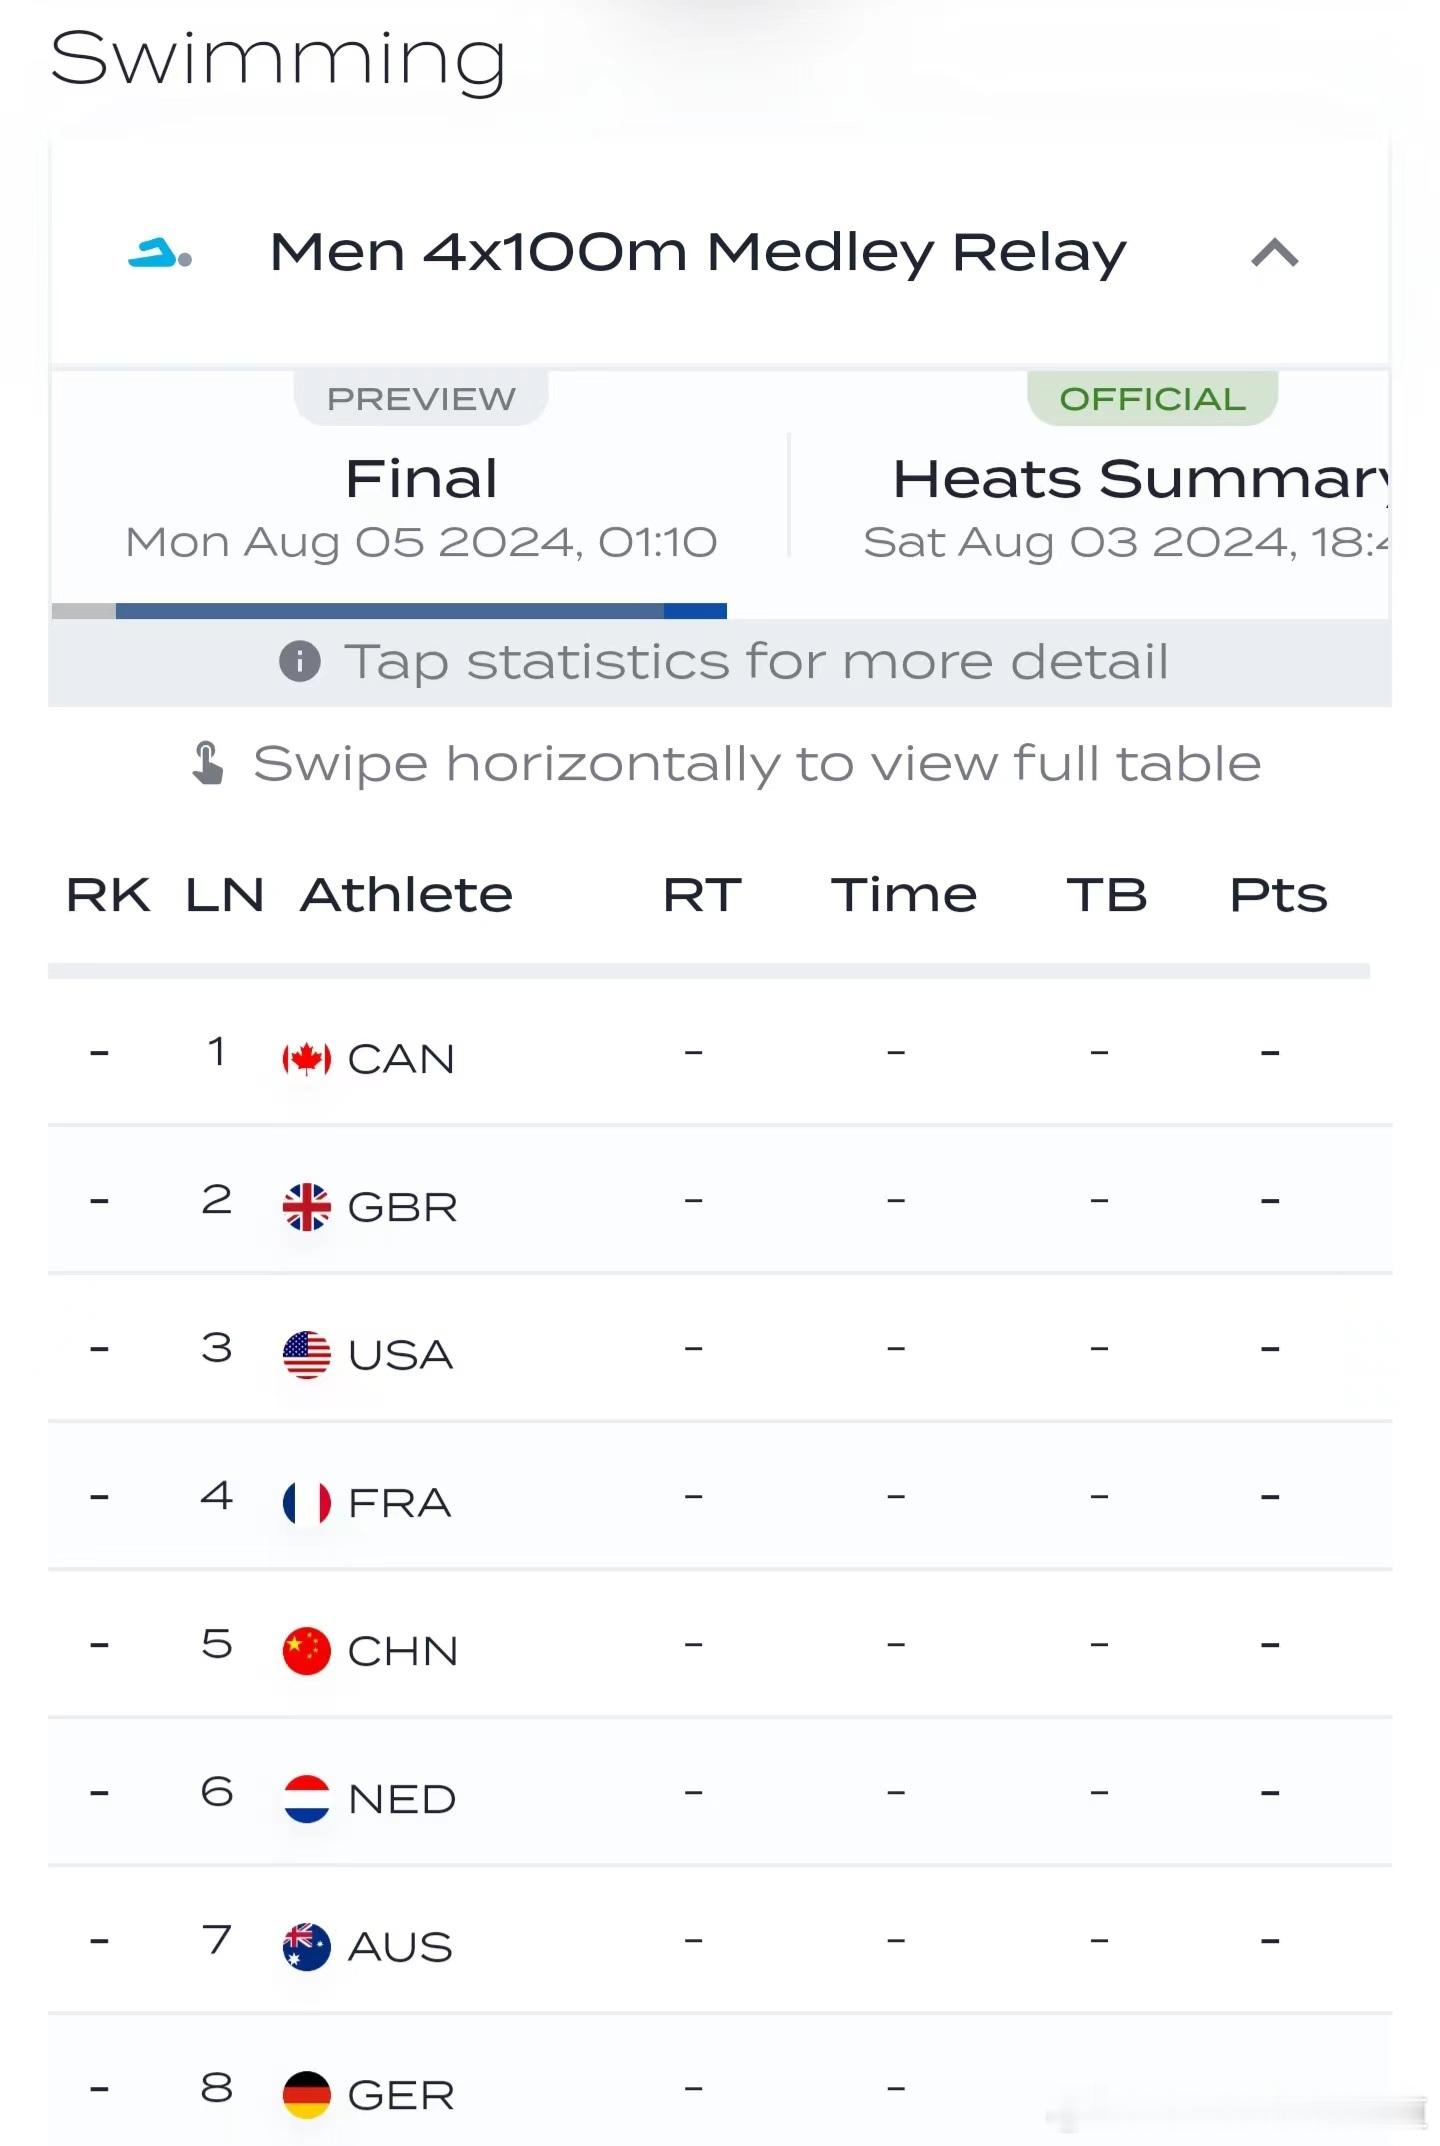
Task: Click the RT column header
Action: (702, 894)
